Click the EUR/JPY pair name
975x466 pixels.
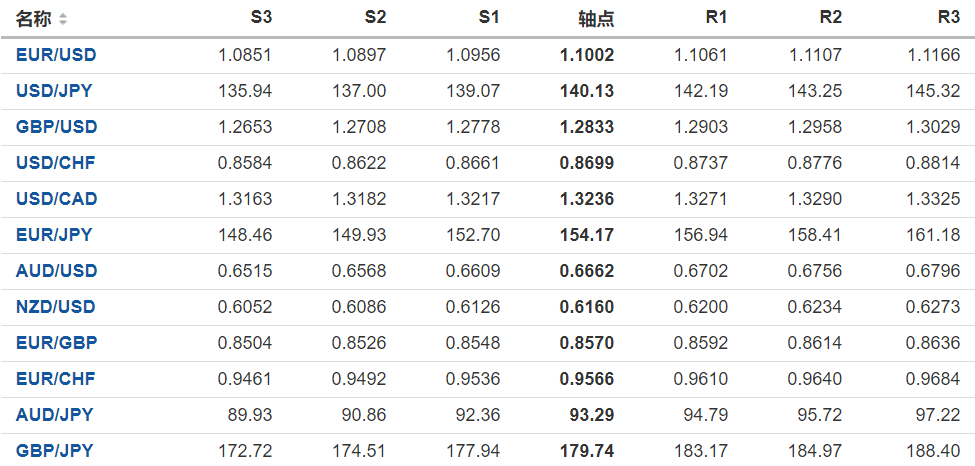[x=54, y=235]
